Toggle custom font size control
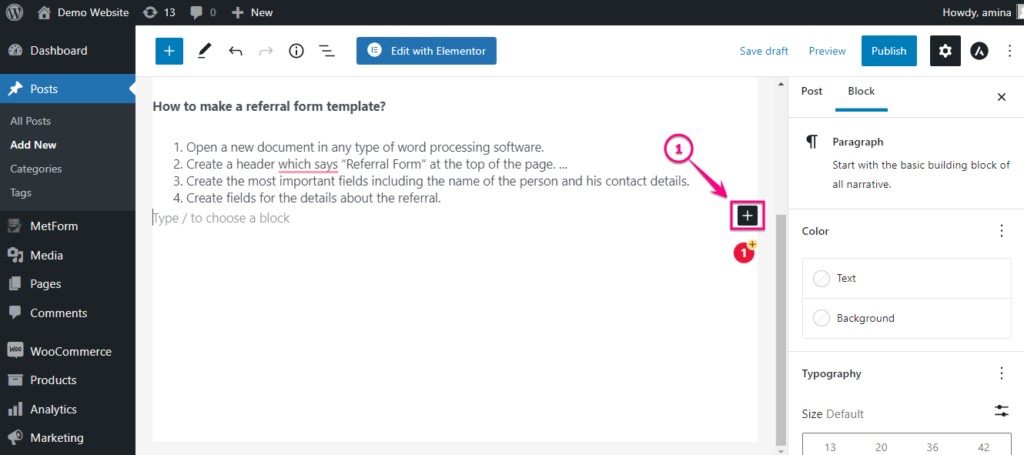1024x455 pixels. tap(1001, 411)
